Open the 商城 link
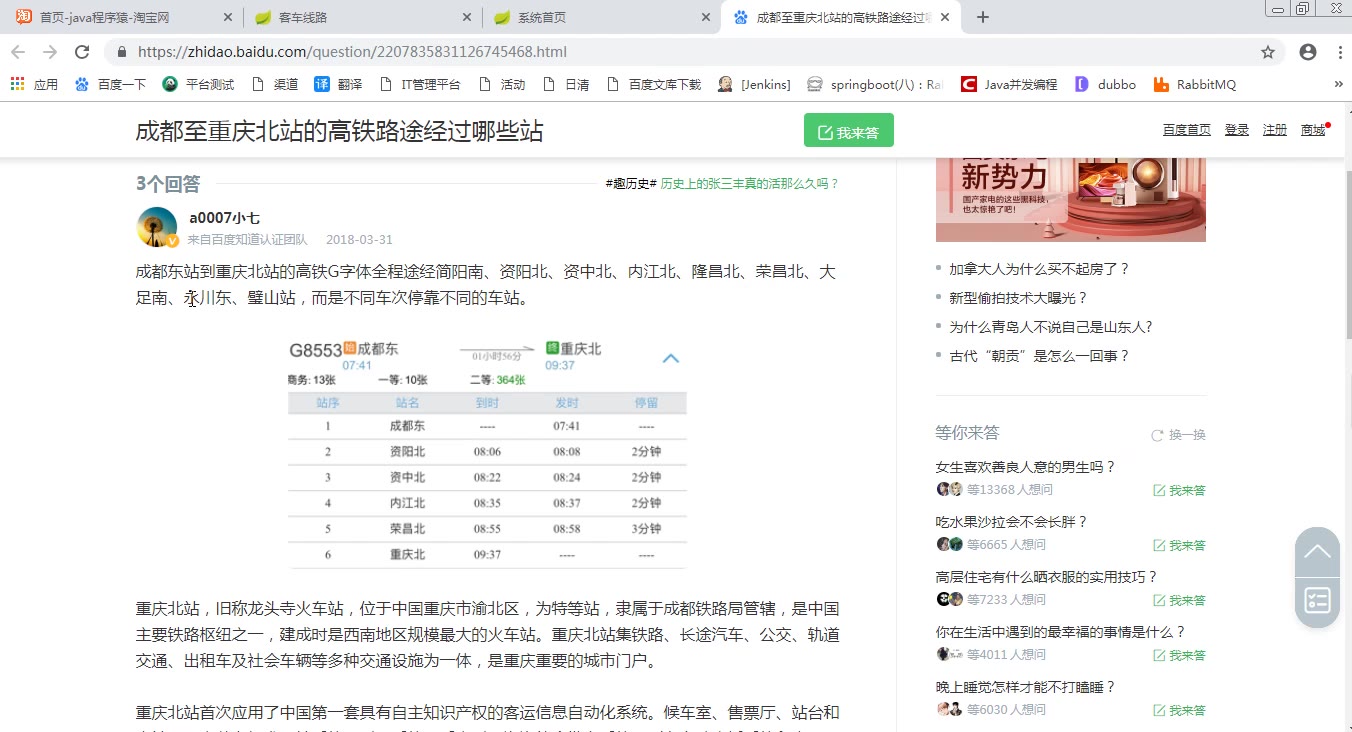The width and height of the screenshot is (1352, 732). coord(1313,130)
